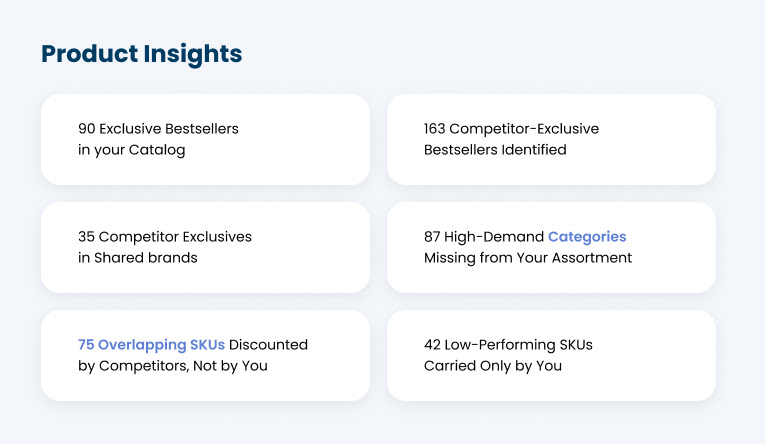
Task: Click 'Missing from Your Assortment' text
Action: [x=528, y=258]
